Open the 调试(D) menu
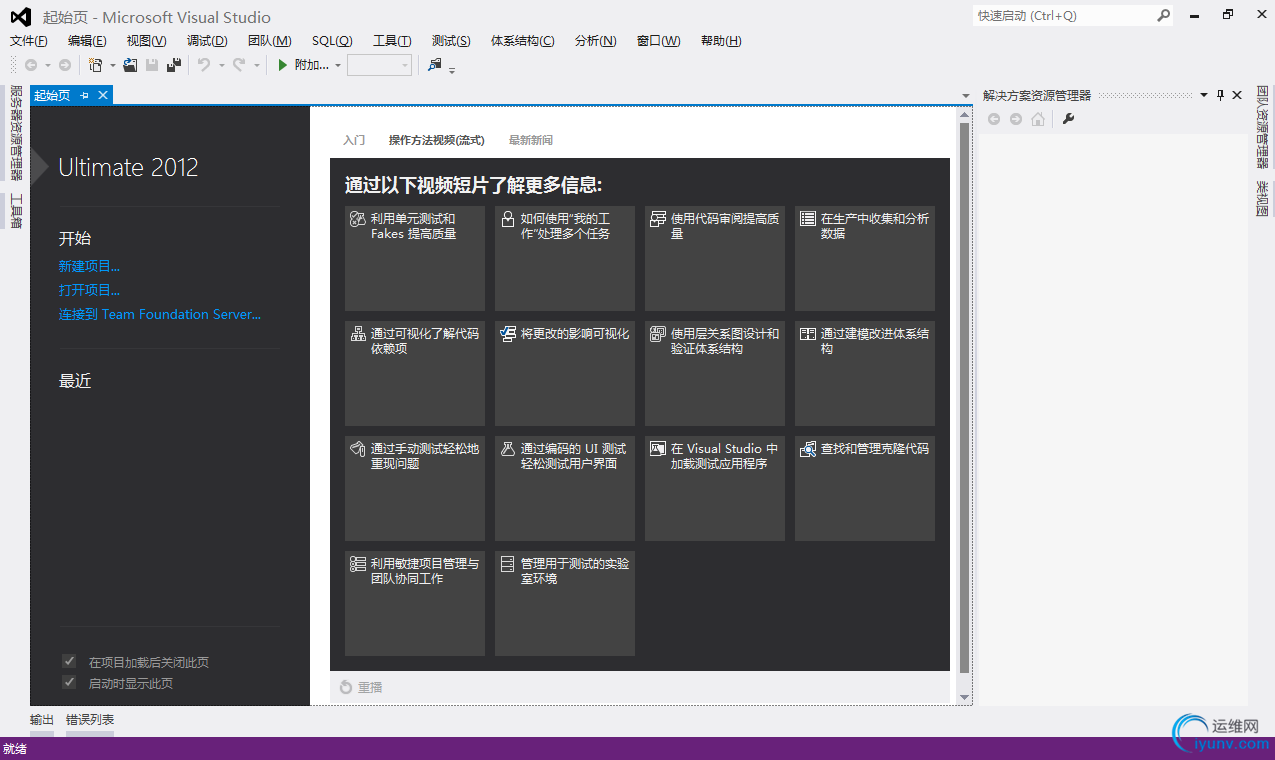Viewport: 1275px width, 760px height. pos(207,41)
